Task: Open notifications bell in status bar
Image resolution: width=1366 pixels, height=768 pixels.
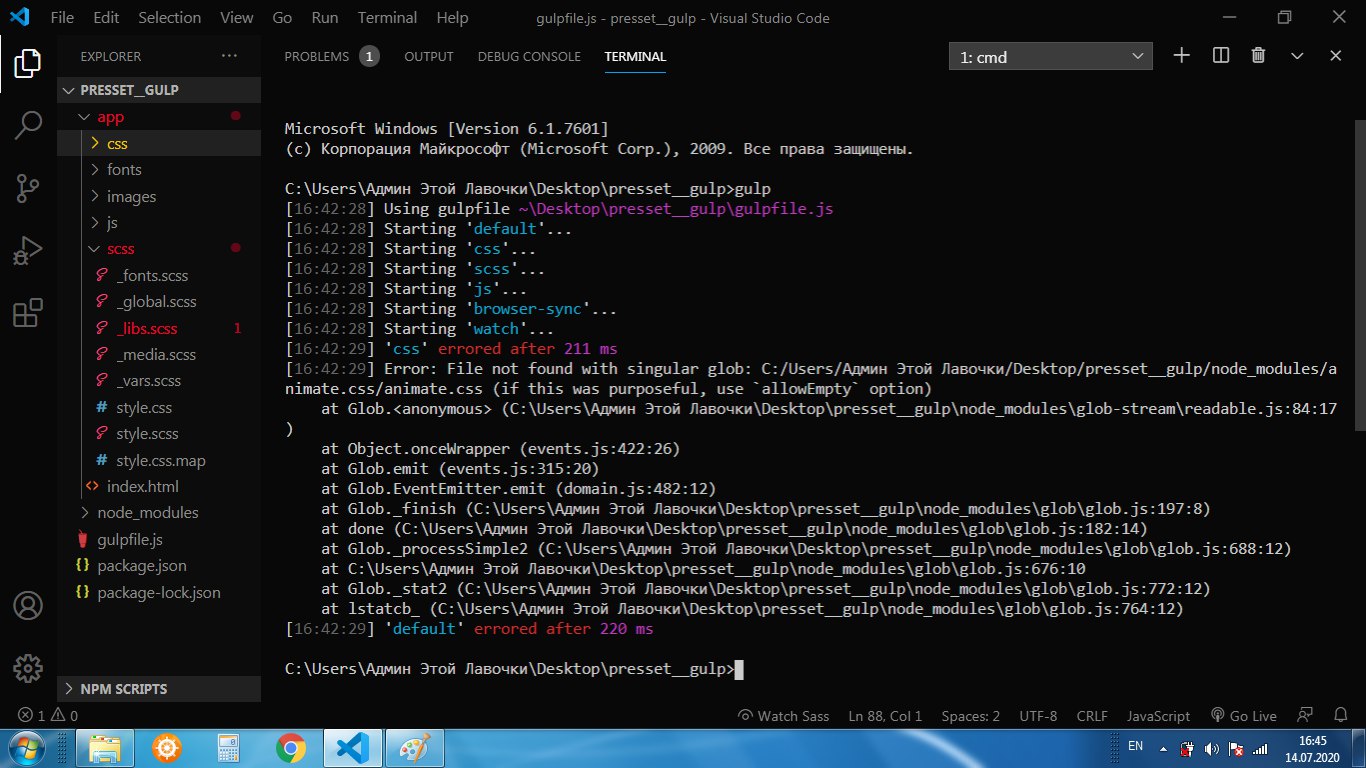Action: (x=1339, y=716)
